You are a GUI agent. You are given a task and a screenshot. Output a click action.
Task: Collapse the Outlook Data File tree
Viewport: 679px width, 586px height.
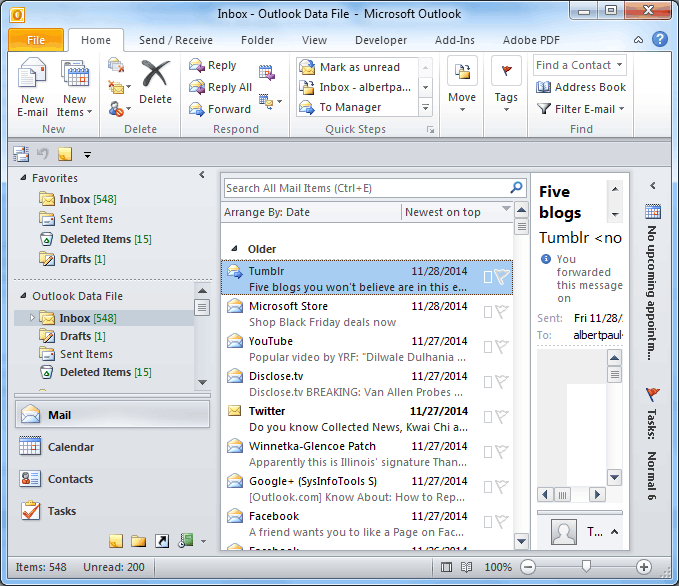[x=23, y=296]
